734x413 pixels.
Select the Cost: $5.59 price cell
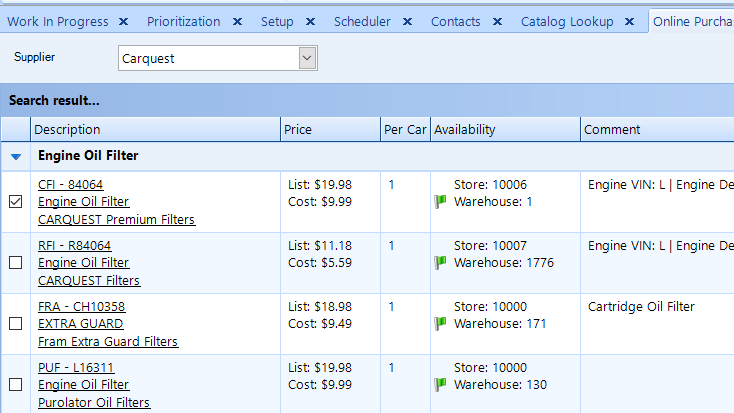click(x=320, y=263)
